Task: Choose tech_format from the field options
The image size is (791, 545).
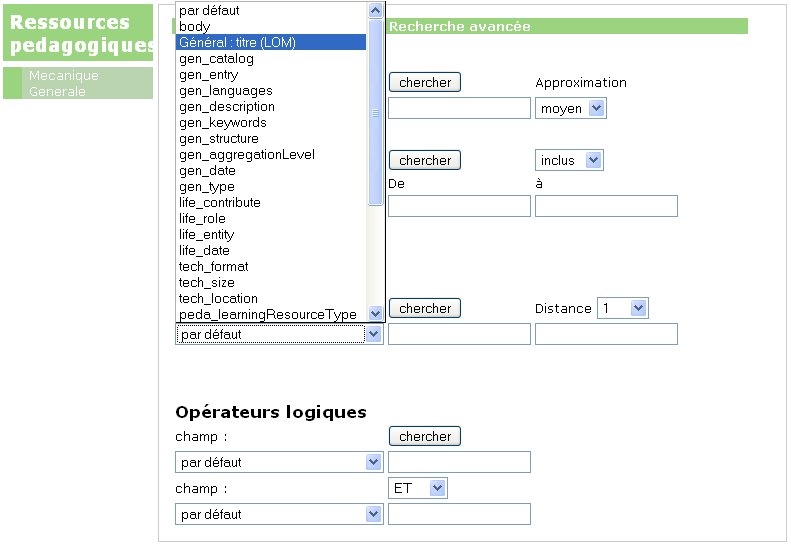Action: (214, 267)
